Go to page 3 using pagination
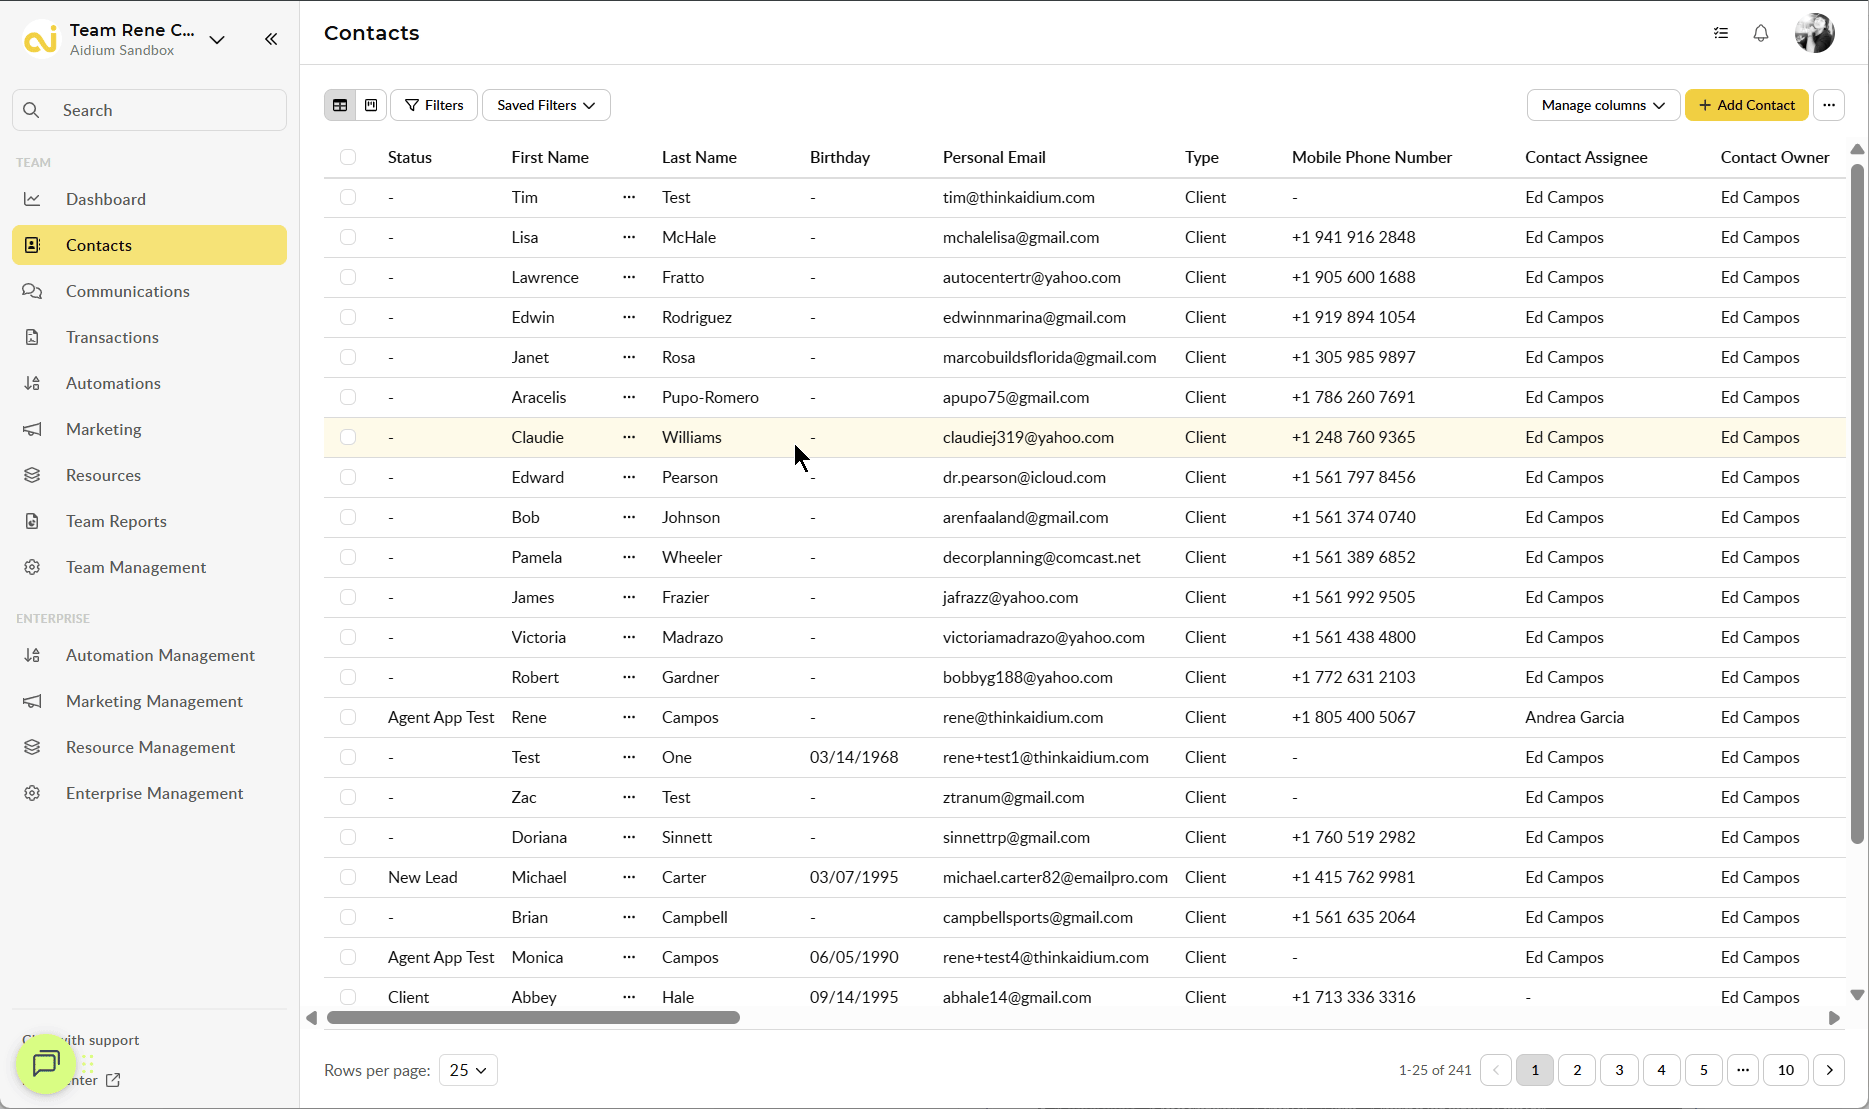The image size is (1869, 1109). click(x=1619, y=1070)
